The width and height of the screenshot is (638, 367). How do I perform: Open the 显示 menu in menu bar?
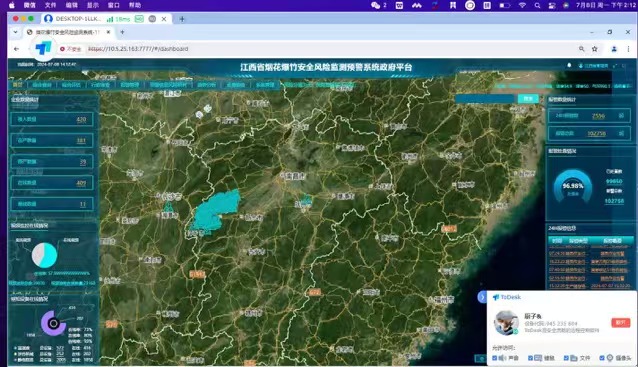point(93,5)
